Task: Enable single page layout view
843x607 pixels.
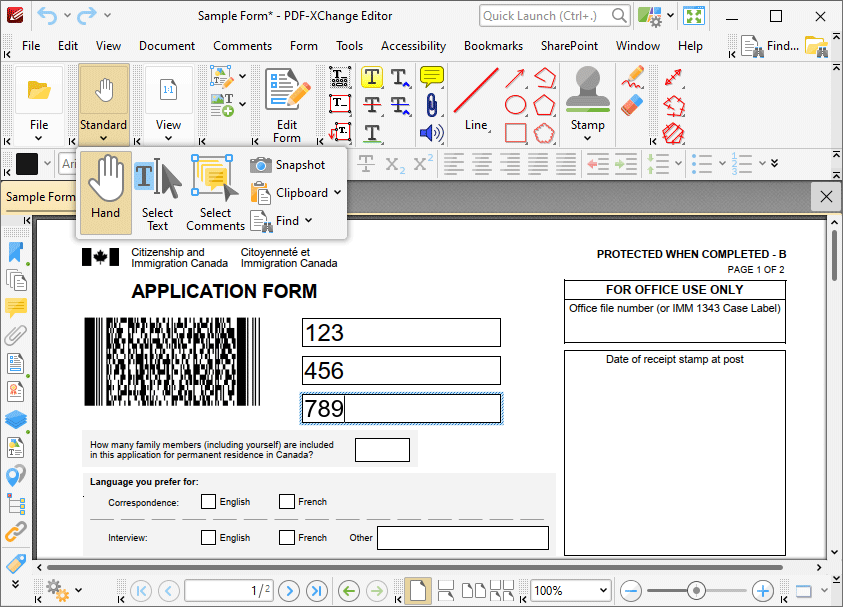Action: click(x=418, y=591)
